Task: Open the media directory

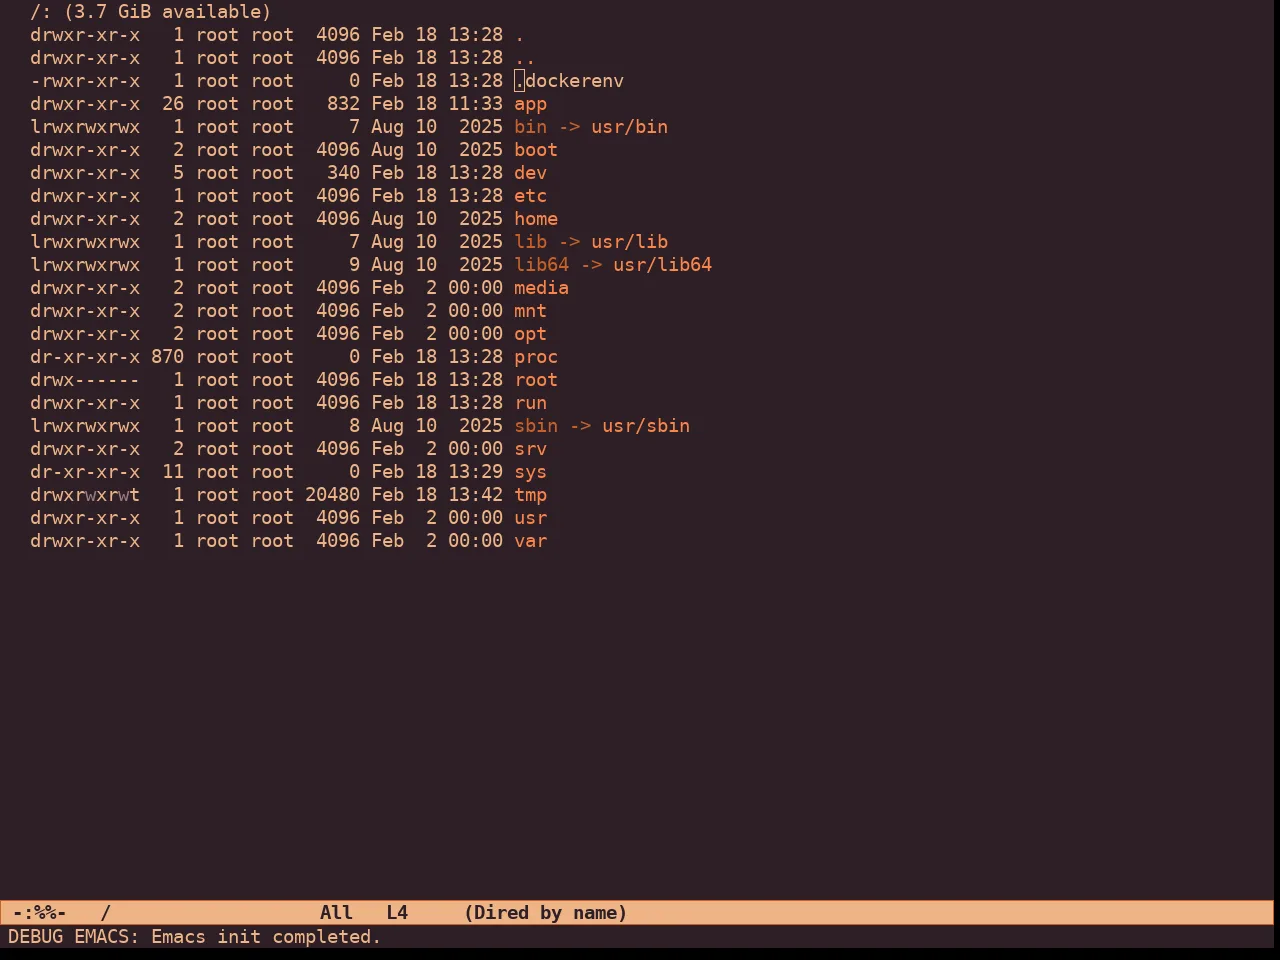Action: (x=541, y=288)
